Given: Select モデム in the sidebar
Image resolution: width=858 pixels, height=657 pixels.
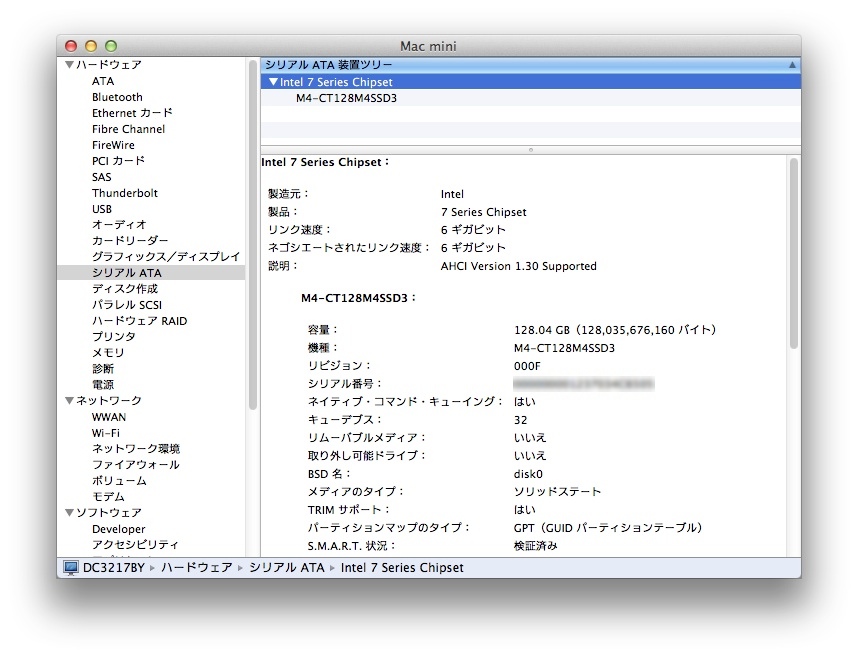Looking at the screenshot, I should tap(108, 497).
